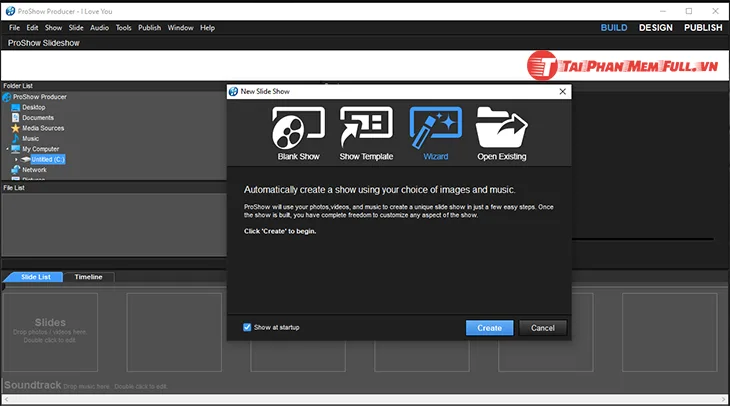Close the New Slide Show dialog
The image size is (730, 406).
[x=562, y=91]
